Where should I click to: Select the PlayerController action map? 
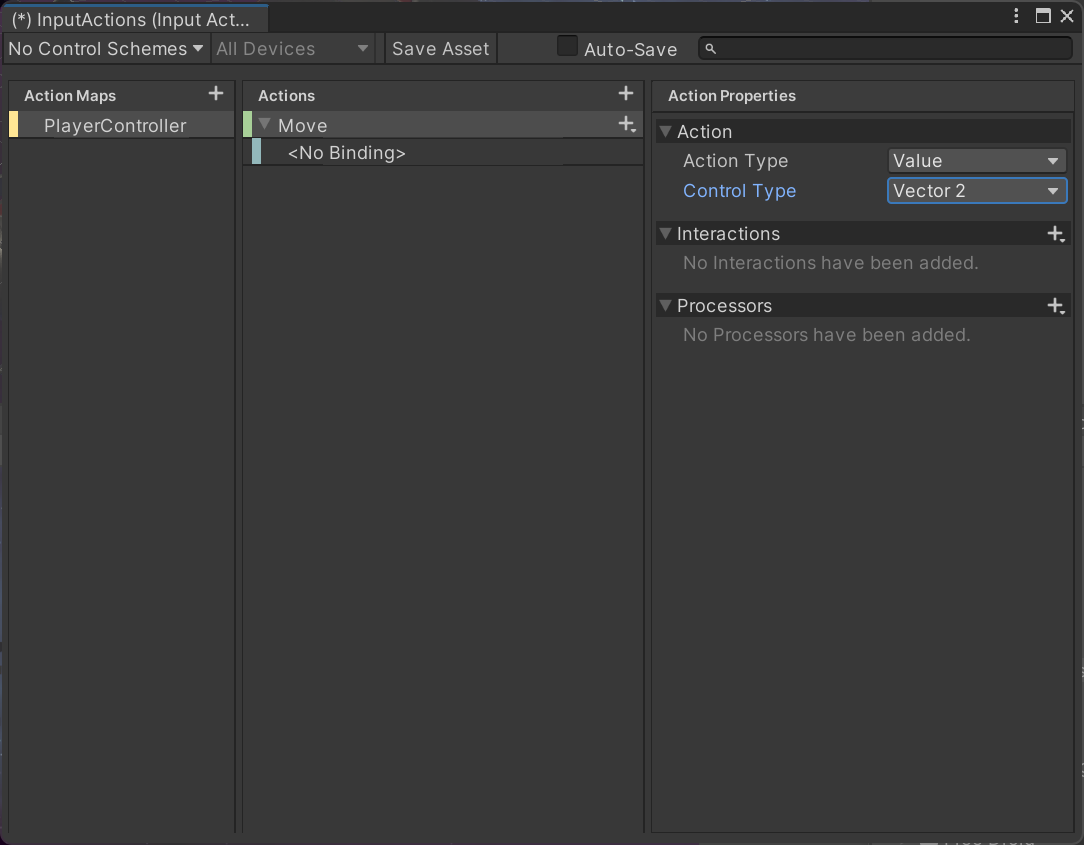[121, 125]
